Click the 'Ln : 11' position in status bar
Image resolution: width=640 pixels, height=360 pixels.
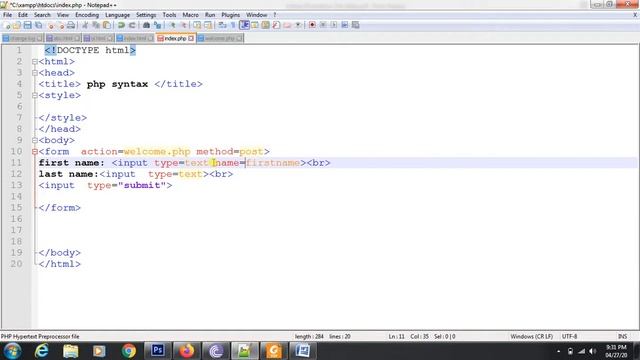point(396,337)
